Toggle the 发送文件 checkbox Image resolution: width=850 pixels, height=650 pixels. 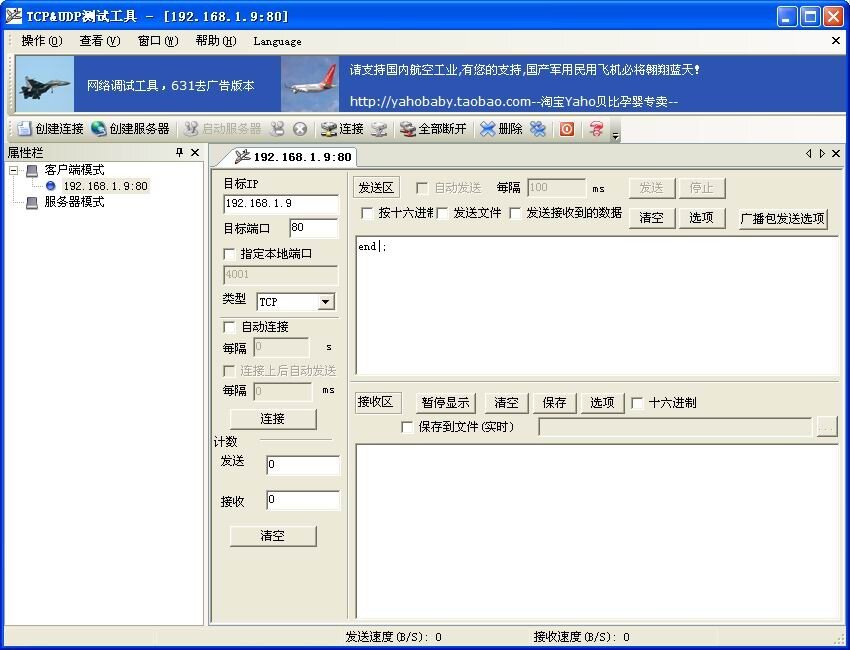442,213
